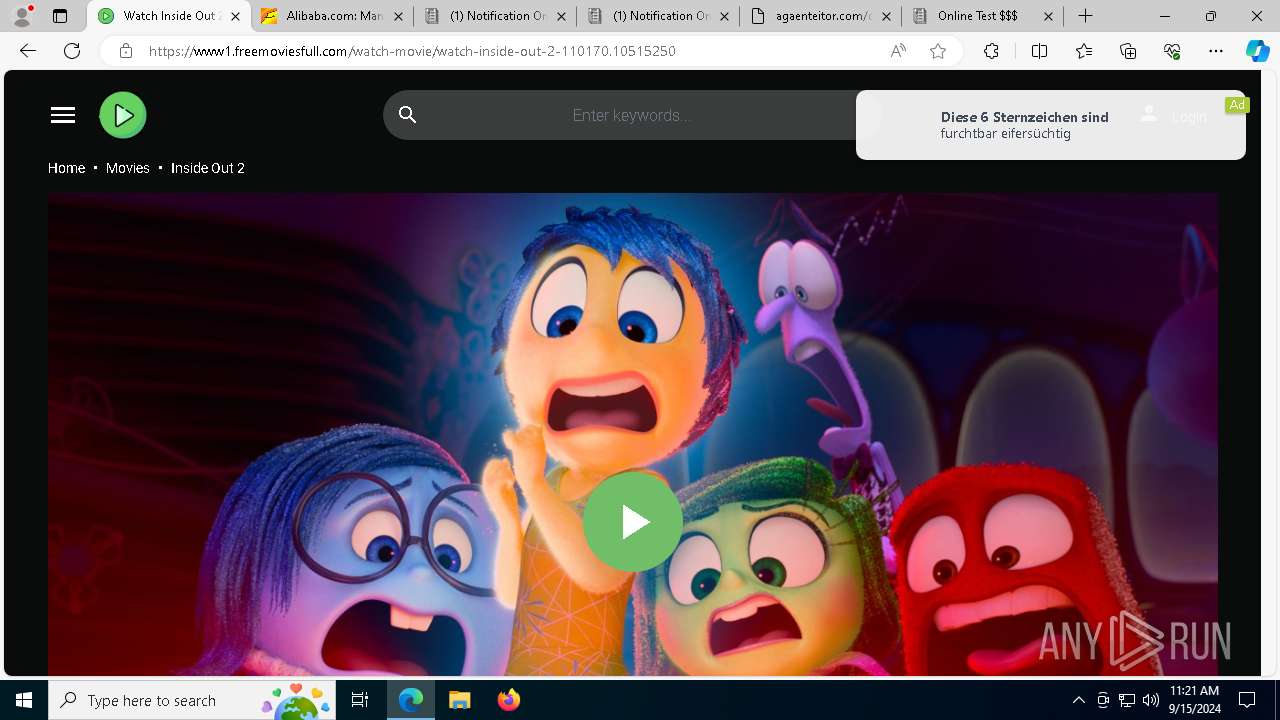Open the Extensions puzzle icon
This screenshot has height=720, width=1280.
(991, 51)
